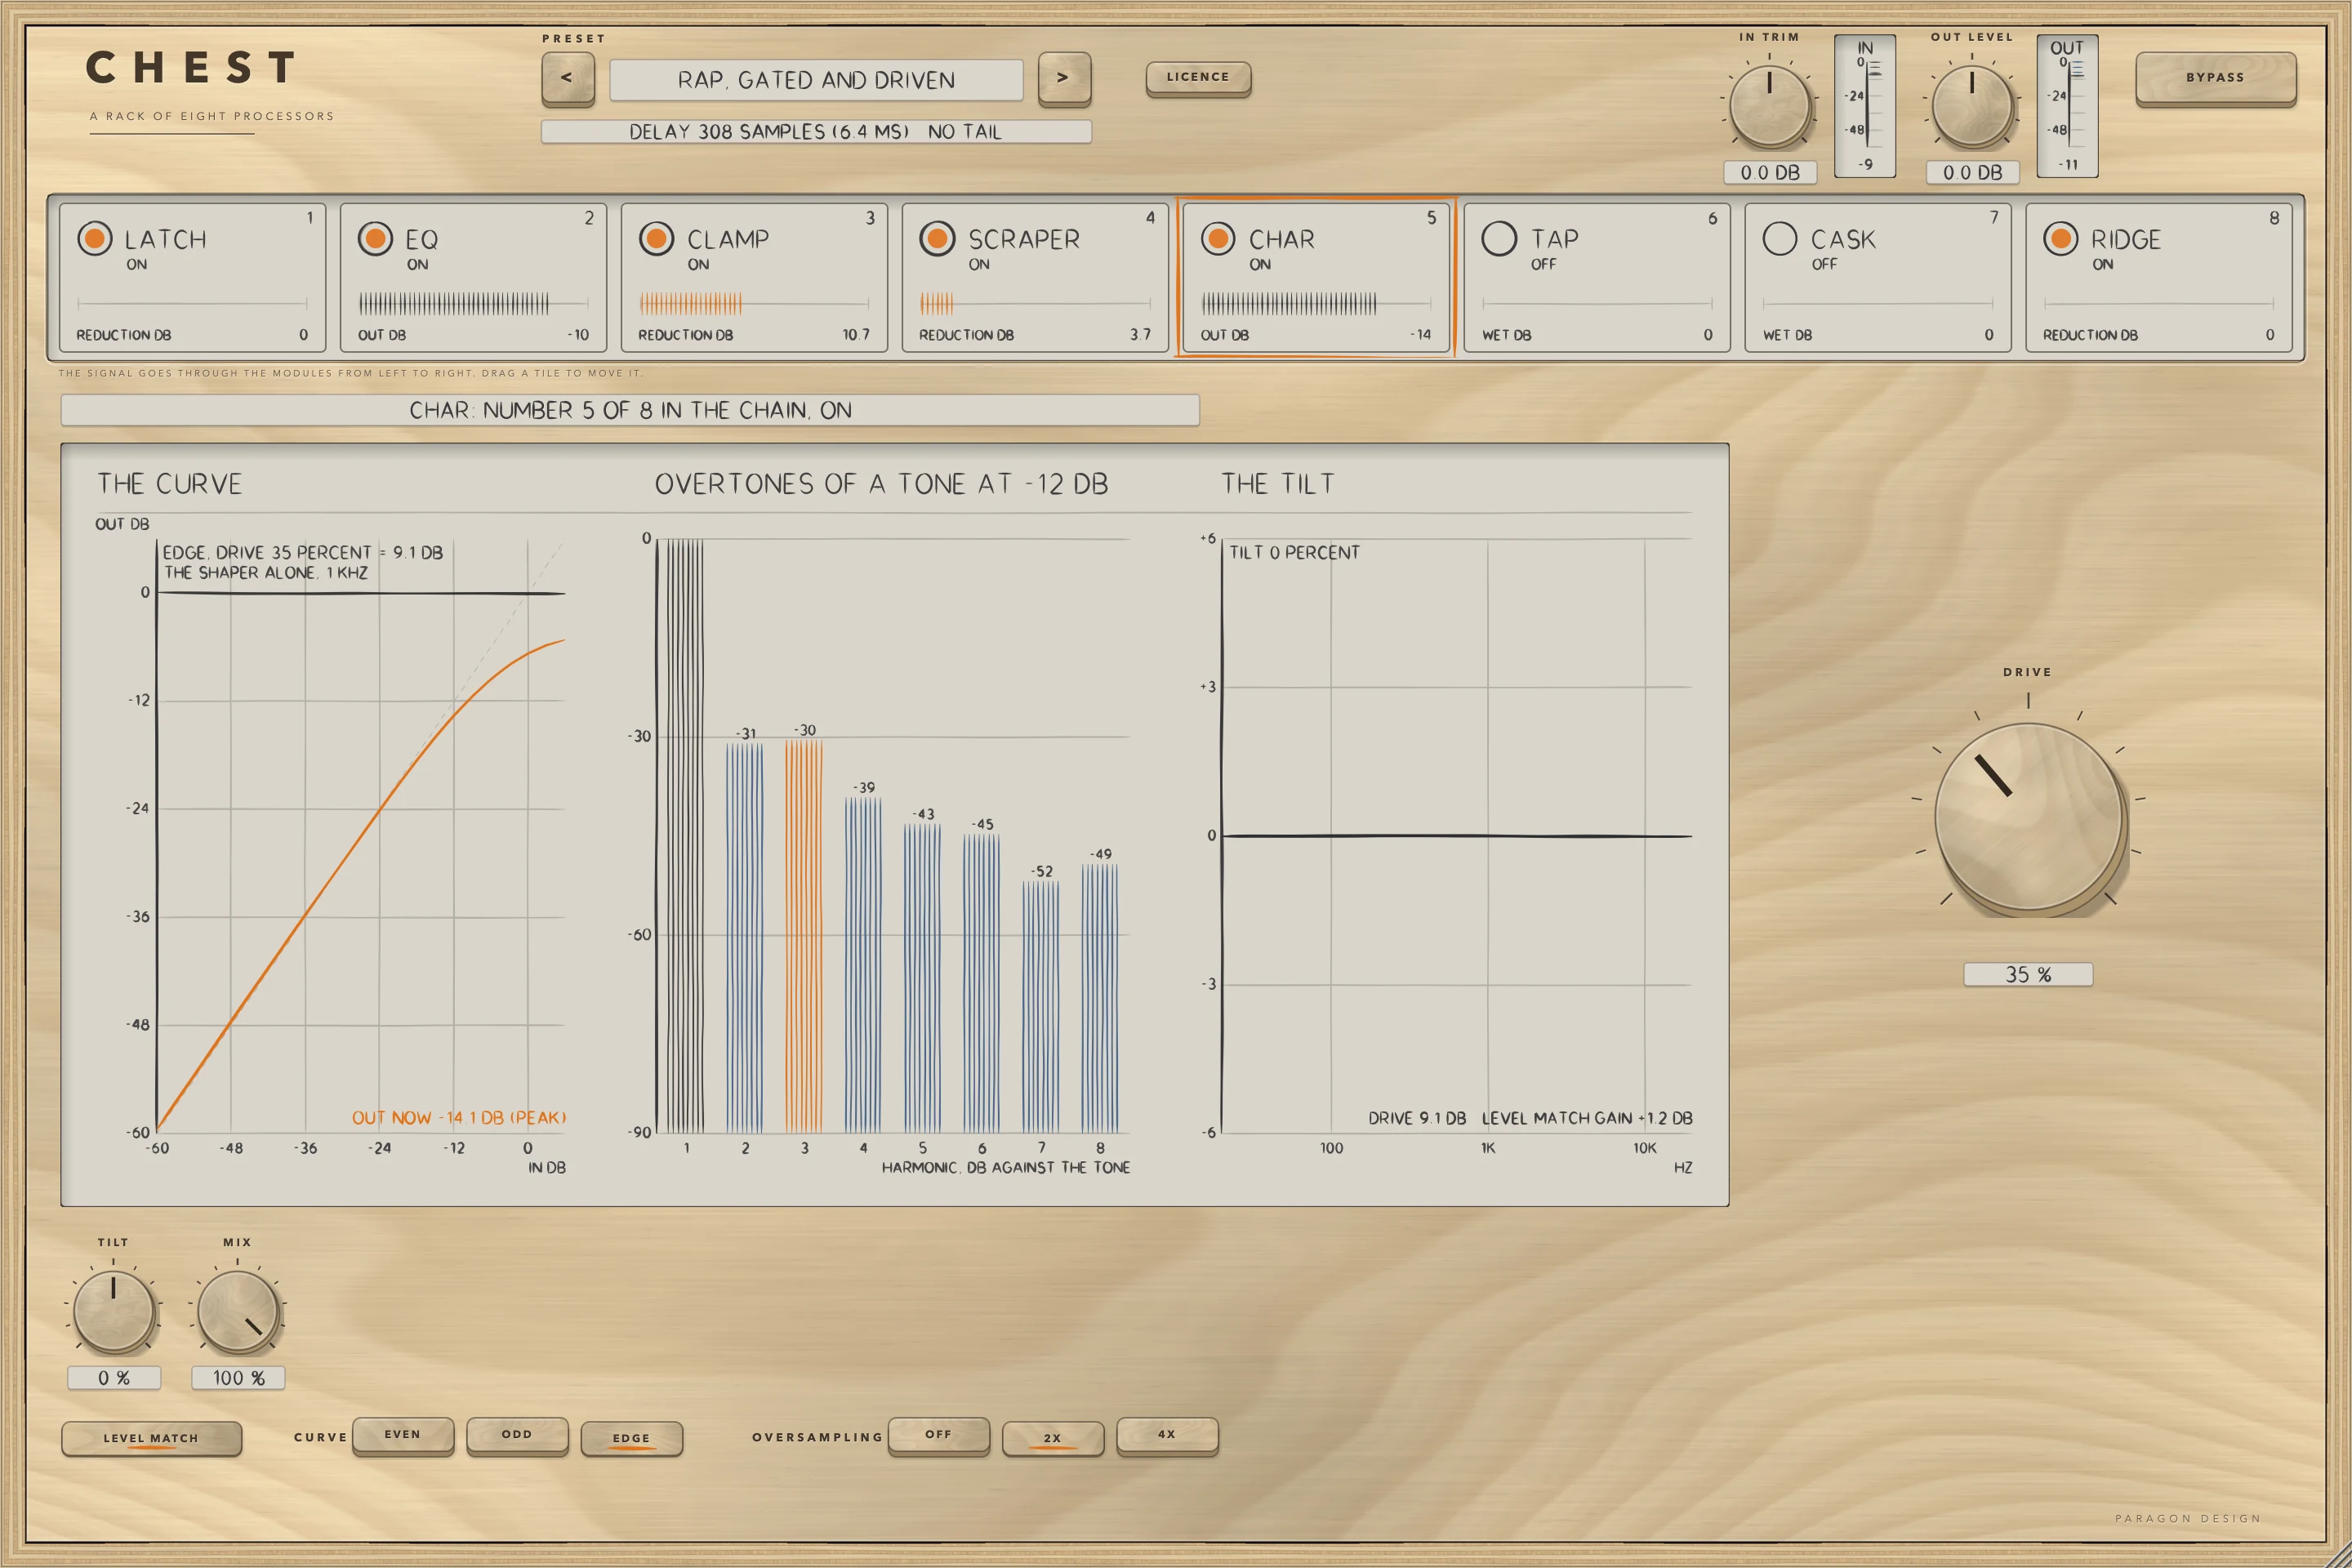
Task: Enable the TAP module power circle
Action: pyautogui.click(x=1499, y=238)
